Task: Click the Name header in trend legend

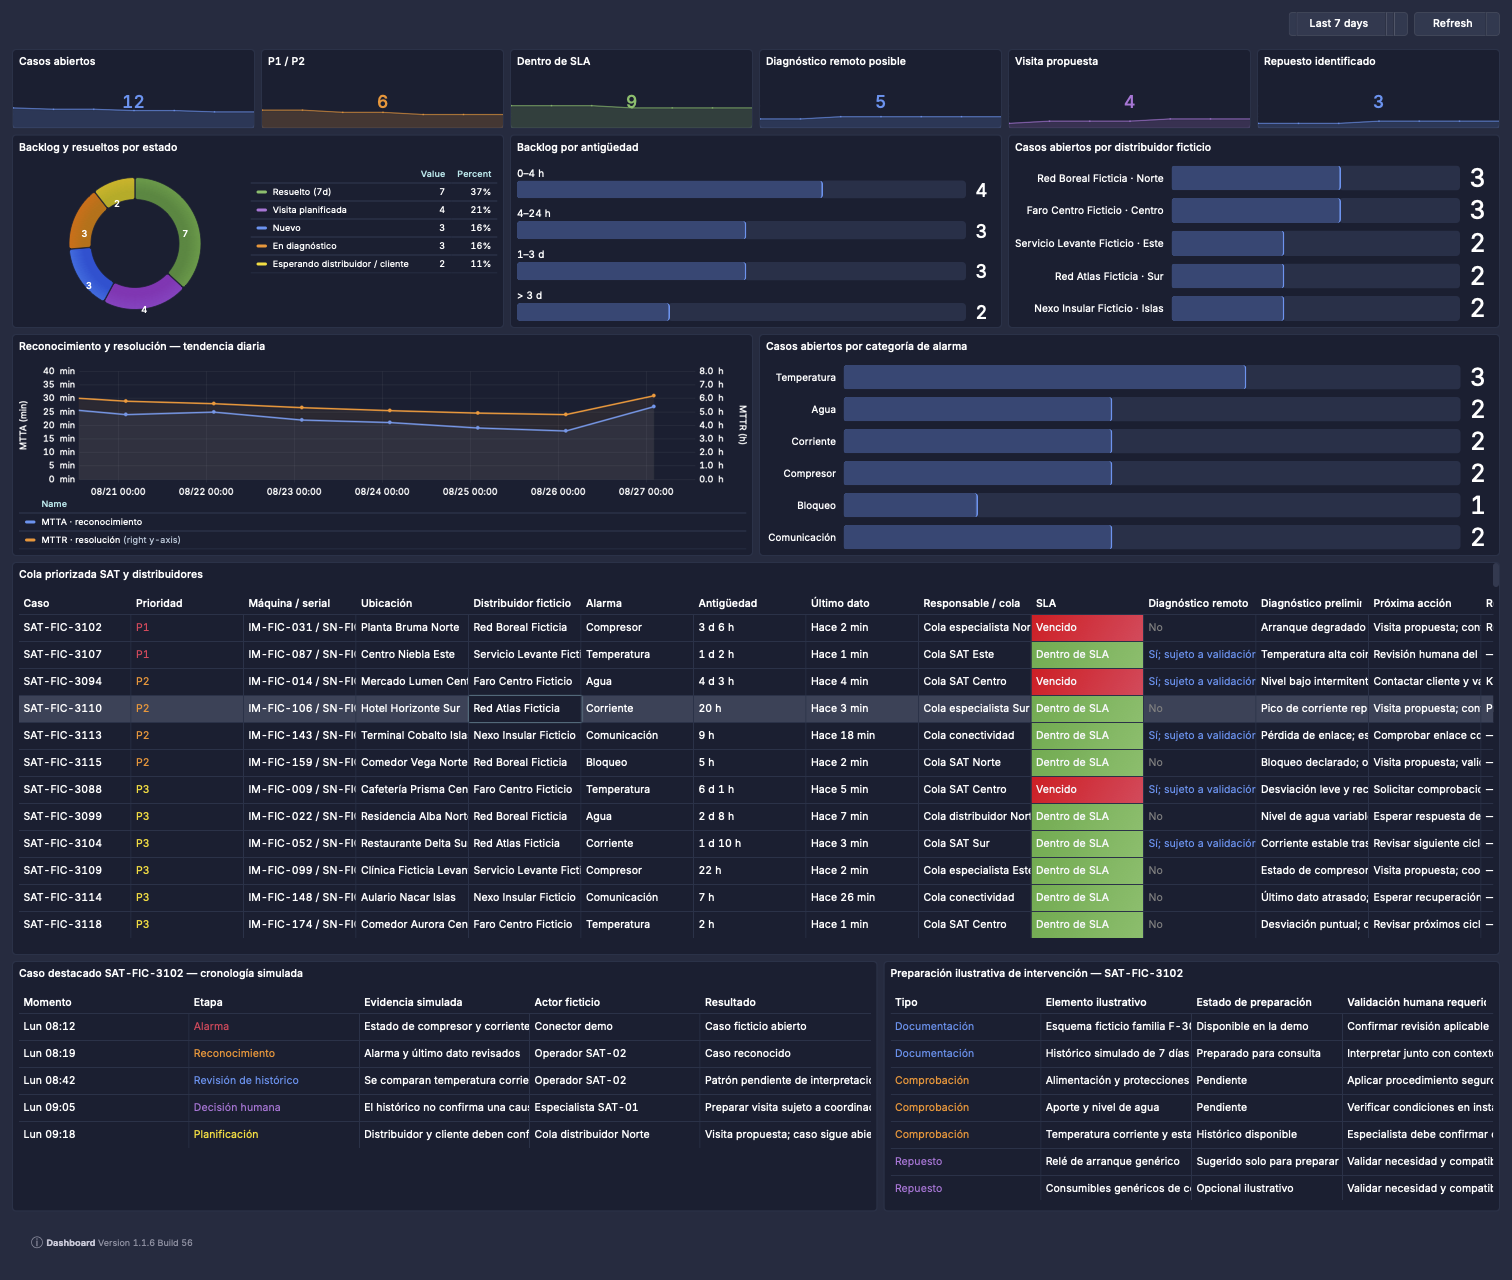Action: click(54, 504)
